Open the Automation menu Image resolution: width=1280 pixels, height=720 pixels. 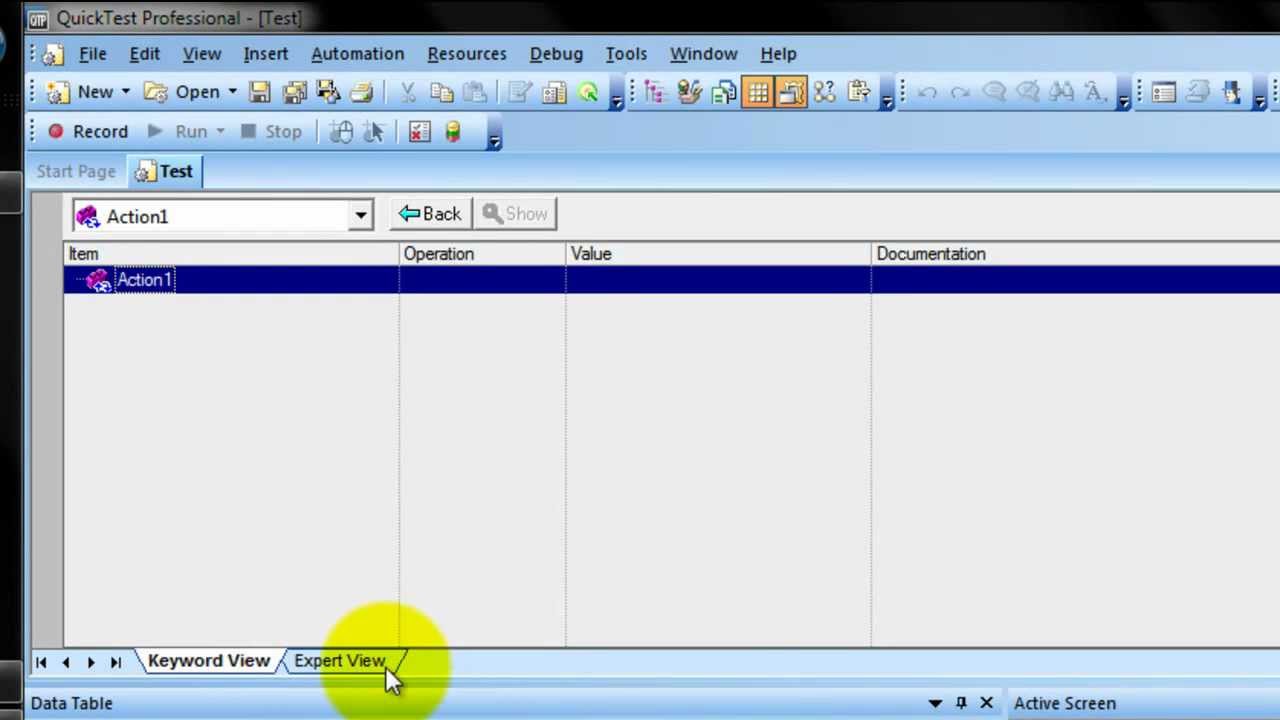point(357,54)
